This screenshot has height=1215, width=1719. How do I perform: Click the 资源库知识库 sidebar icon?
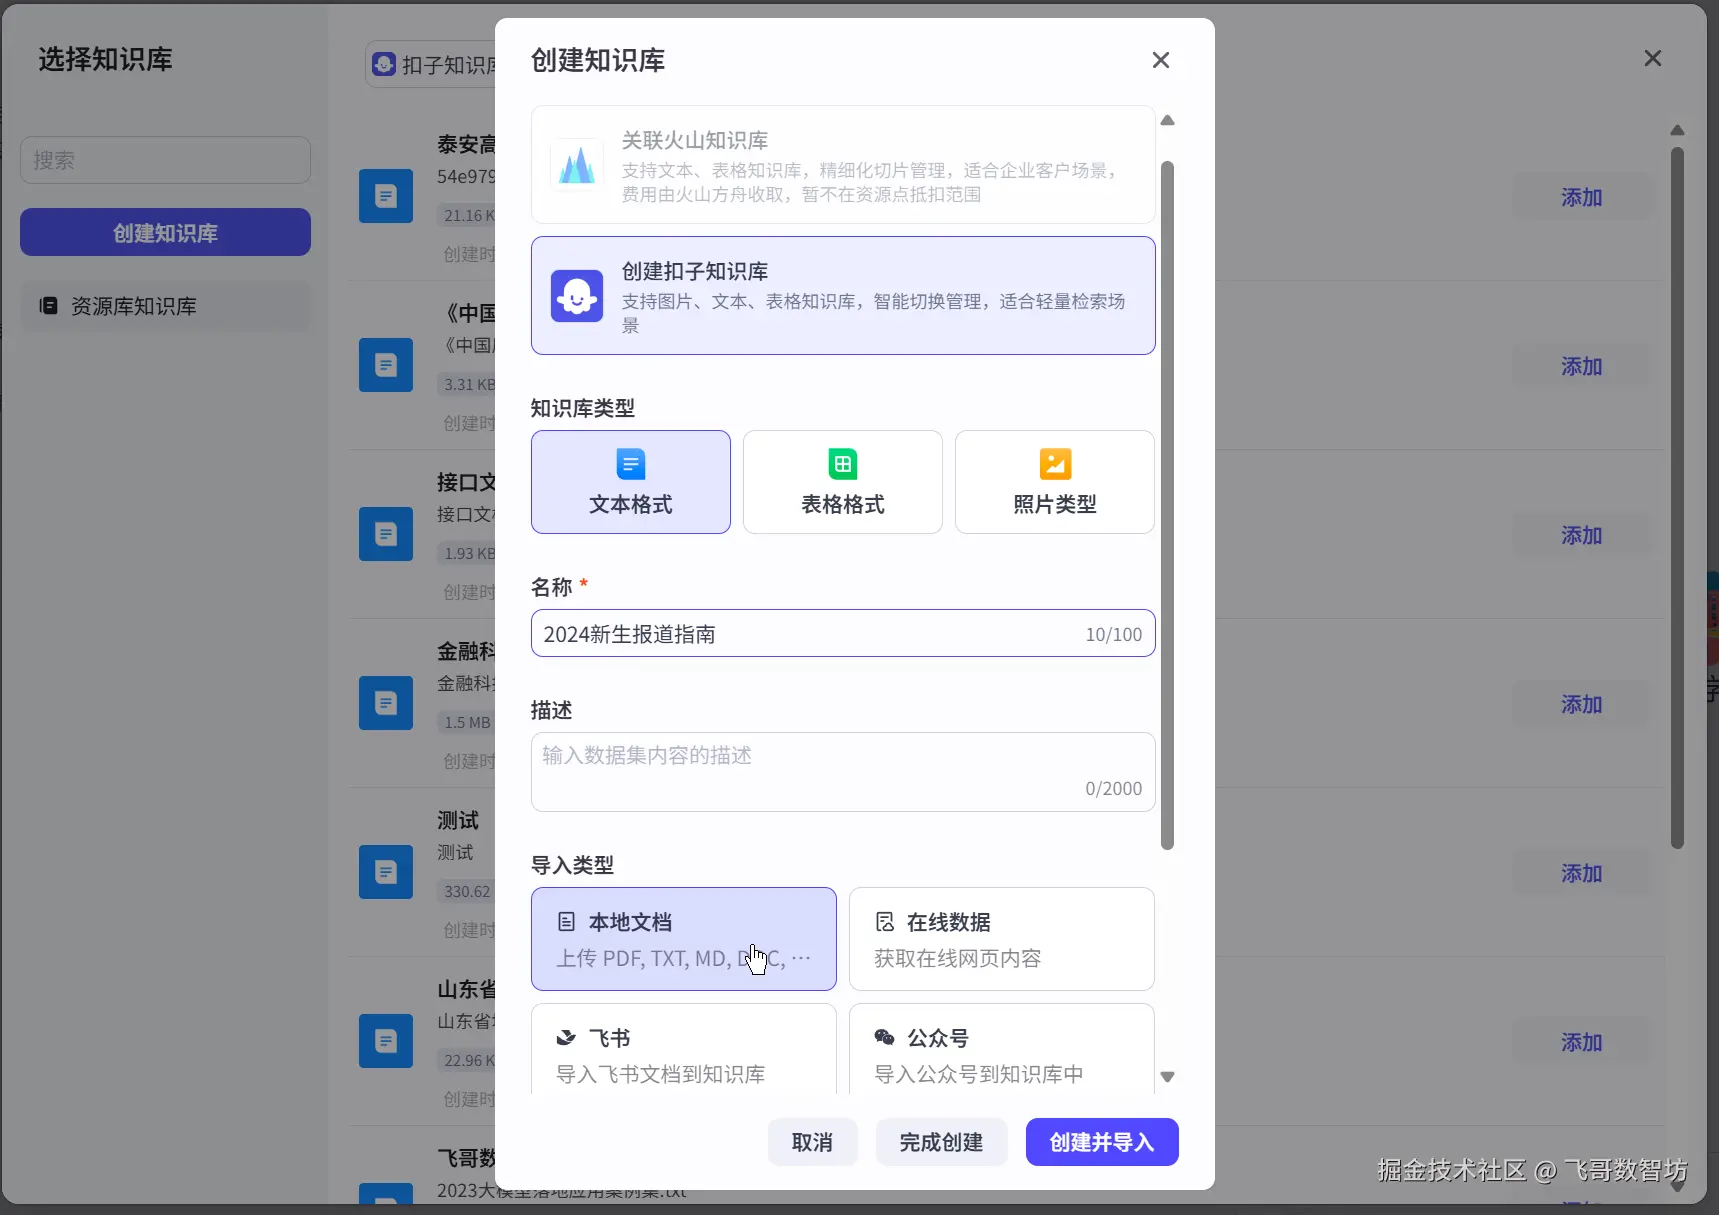coord(48,306)
